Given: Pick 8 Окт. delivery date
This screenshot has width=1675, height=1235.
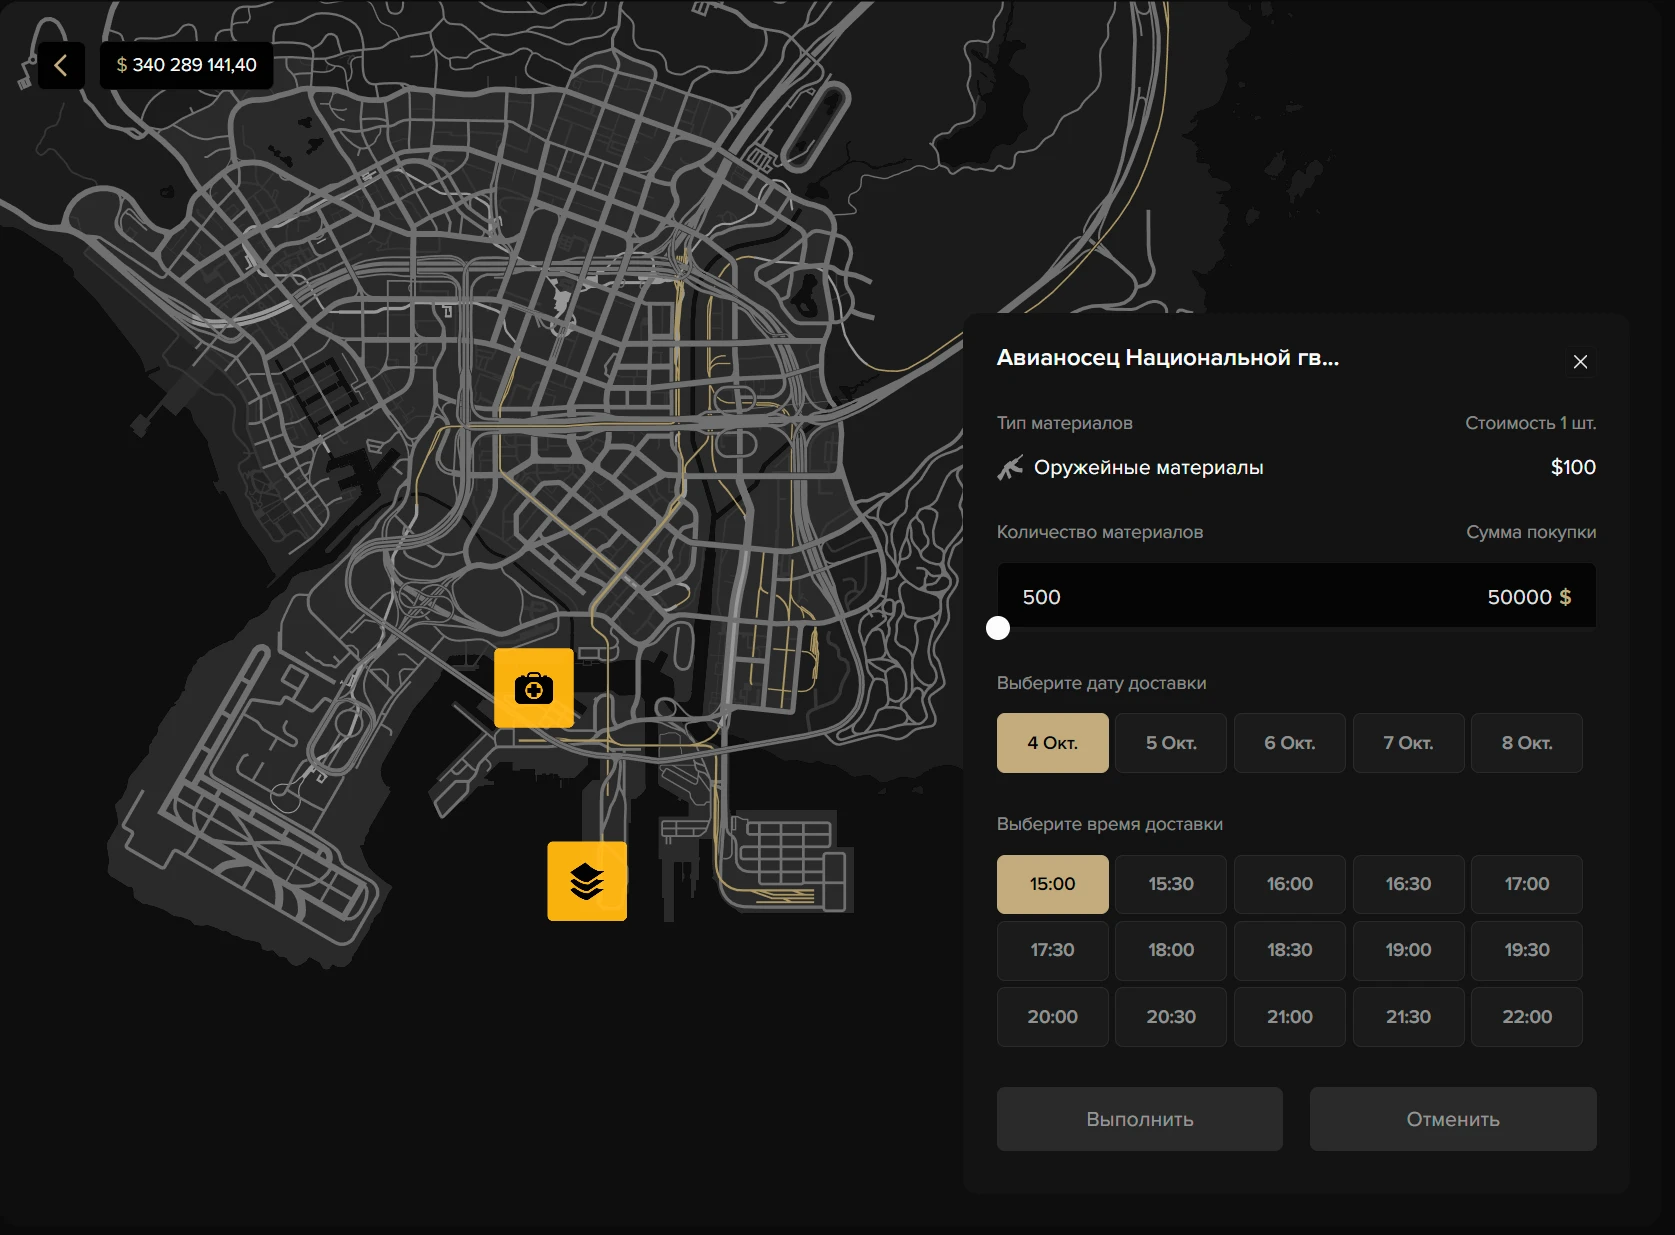Looking at the screenshot, I should pos(1526,743).
